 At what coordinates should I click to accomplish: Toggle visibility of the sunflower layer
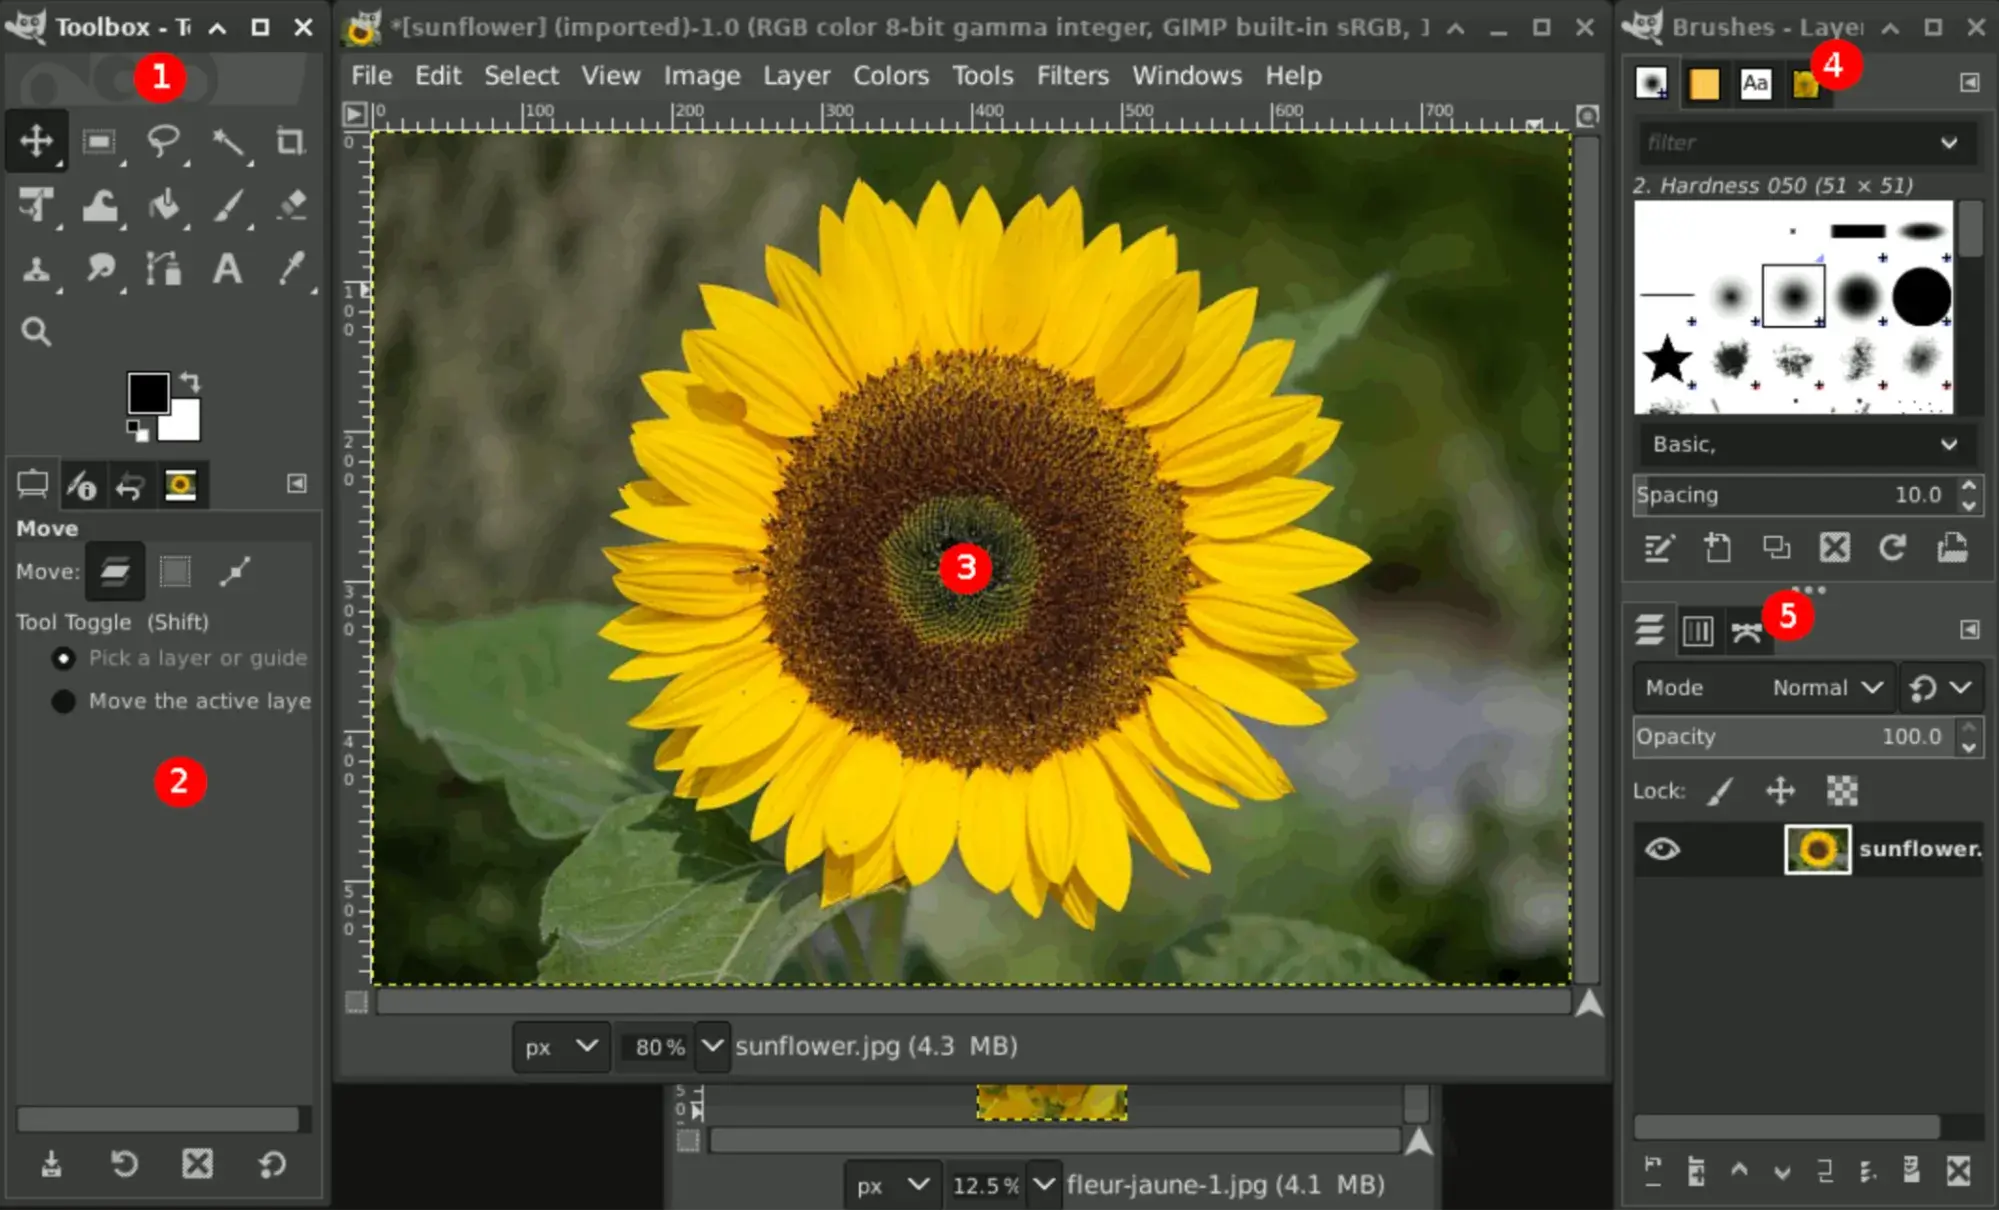click(x=1662, y=849)
